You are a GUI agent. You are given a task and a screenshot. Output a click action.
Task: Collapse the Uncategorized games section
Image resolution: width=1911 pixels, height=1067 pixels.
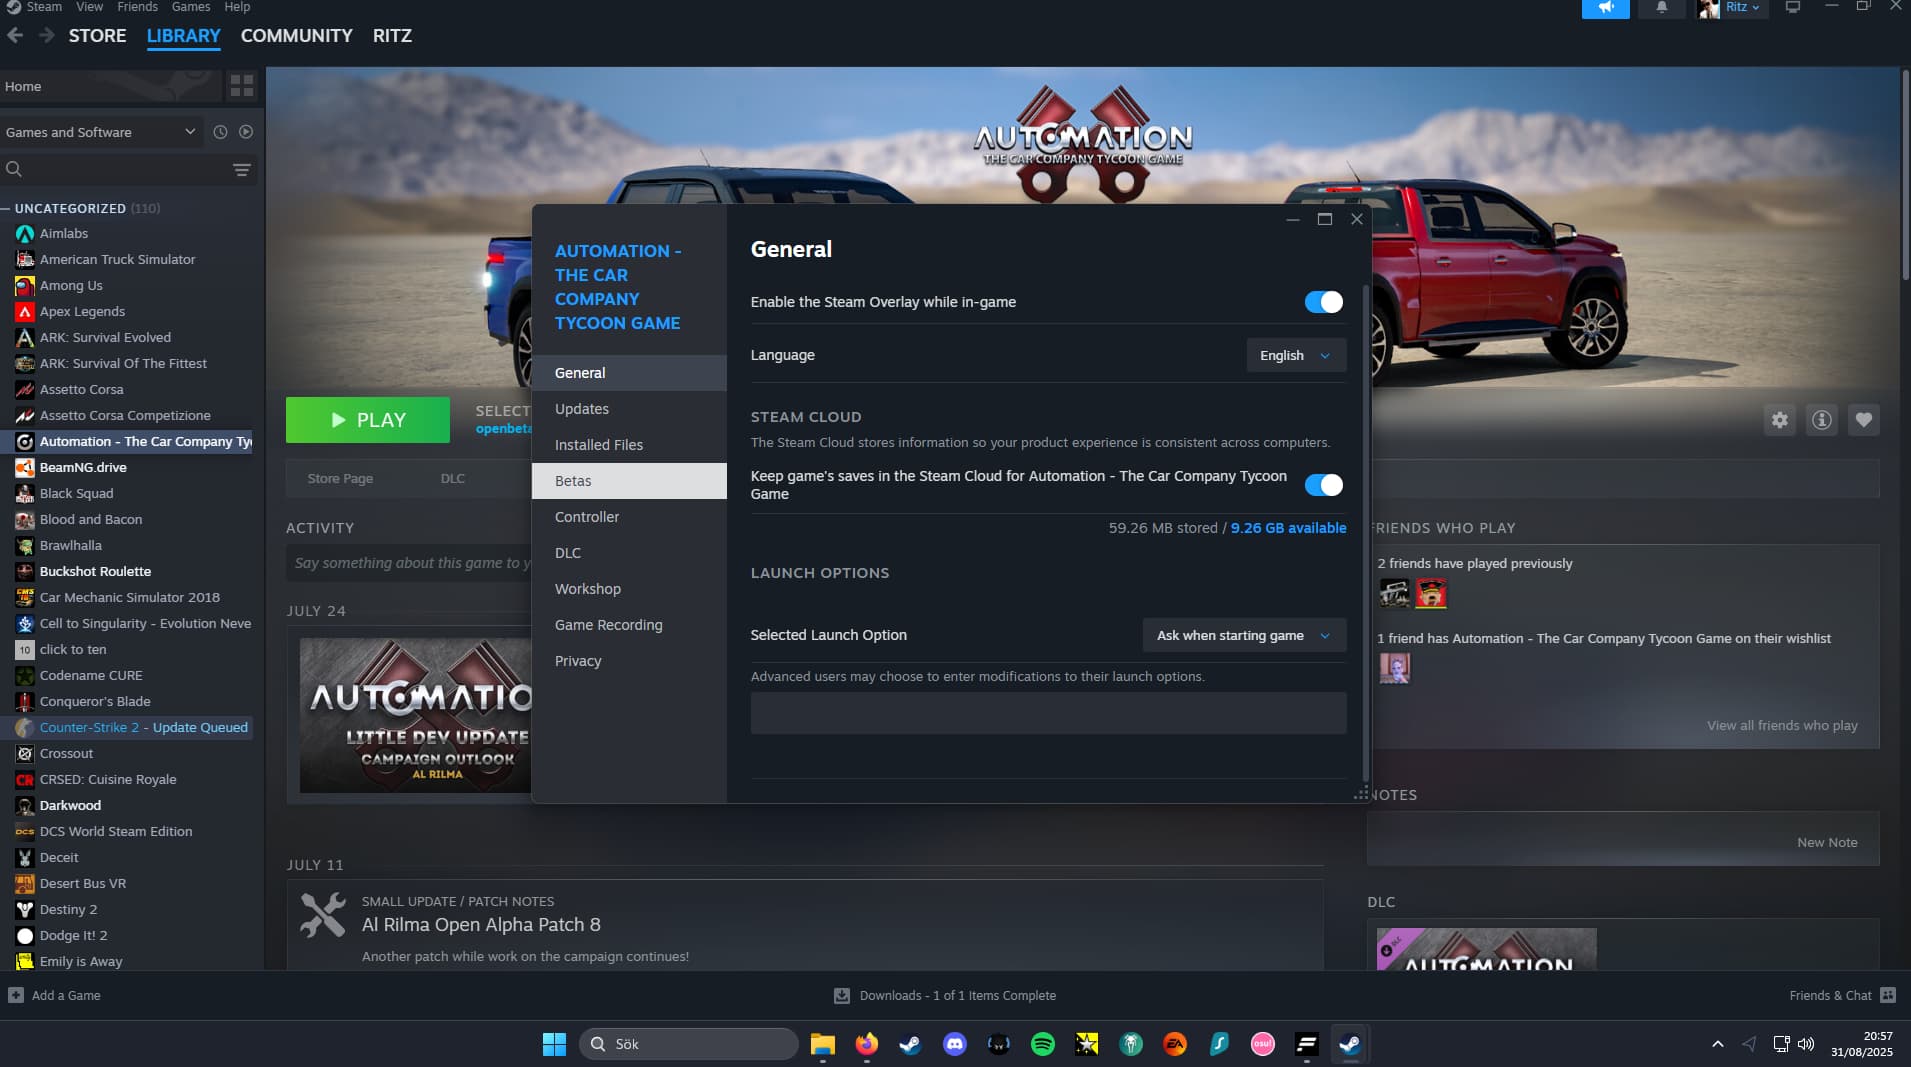7,208
